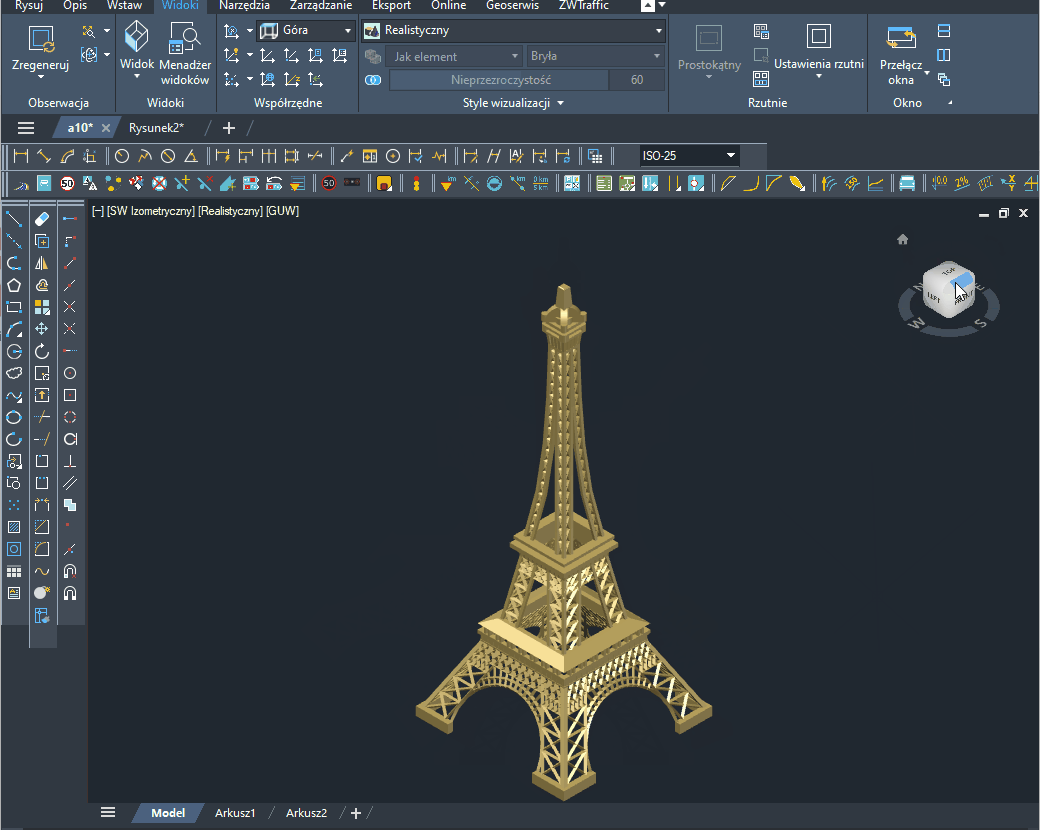The height and width of the screenshot is (830, 1040).
Task: Open the Realistyczny visual style dropdown
Action: 513,31
